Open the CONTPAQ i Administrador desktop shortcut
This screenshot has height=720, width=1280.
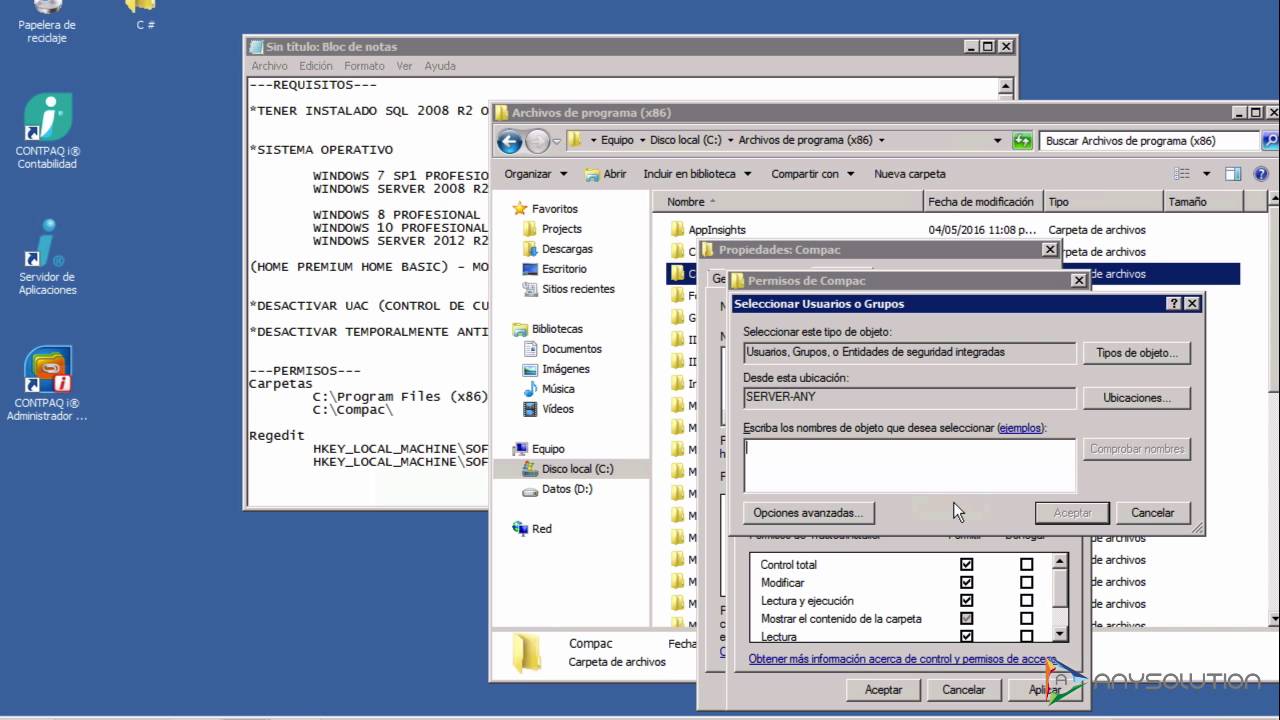pyautogui.click(x=47, y=383)
